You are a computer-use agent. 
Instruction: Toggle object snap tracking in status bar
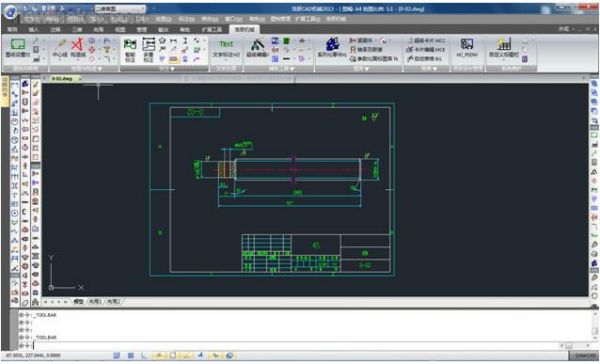pyautogui.click(x=186, y=356)
